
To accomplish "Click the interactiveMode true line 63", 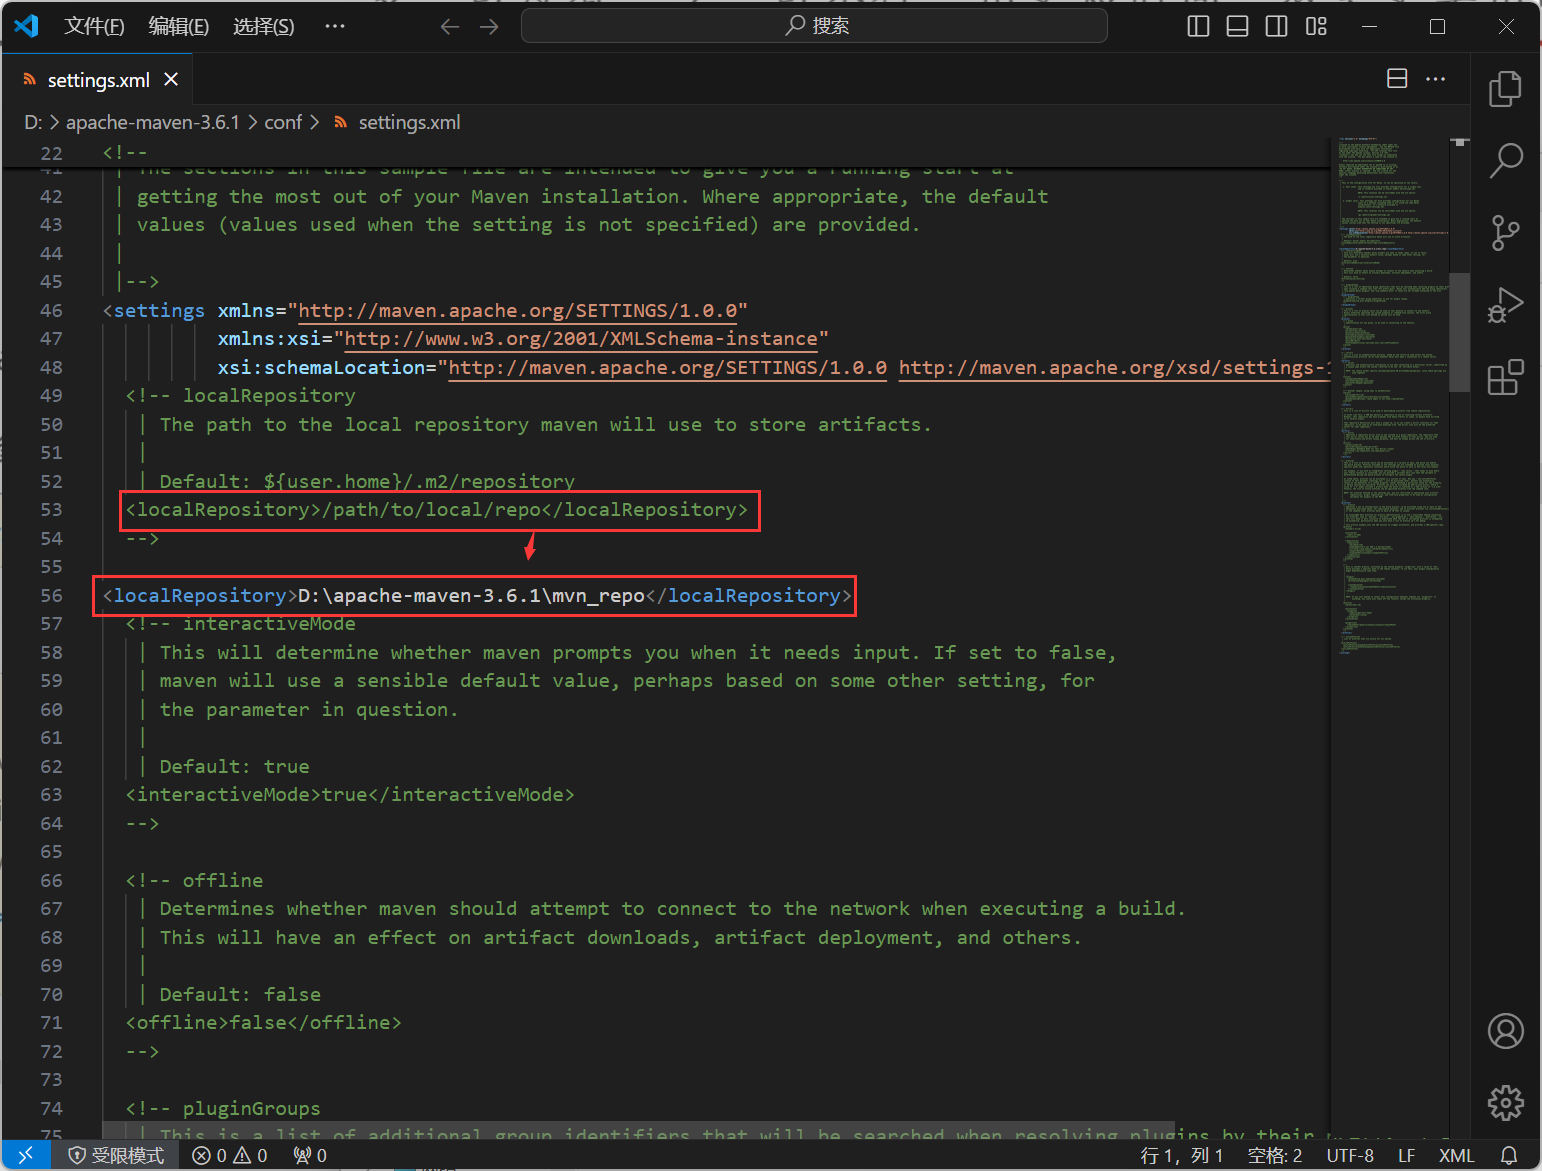I will [x=350, y=795].
